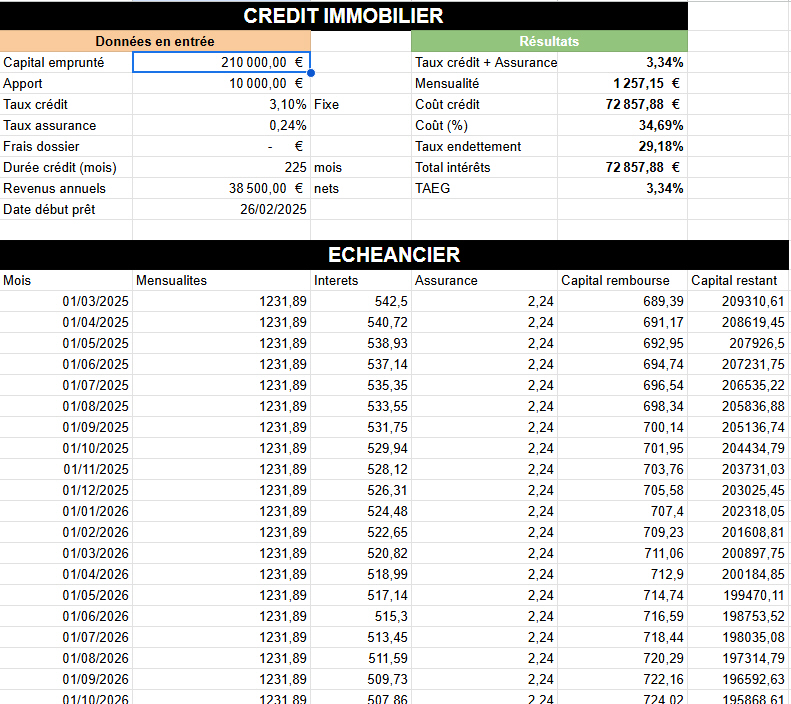
Task: Click the Mensualité result 1 257,15 €
Action: 623,83
